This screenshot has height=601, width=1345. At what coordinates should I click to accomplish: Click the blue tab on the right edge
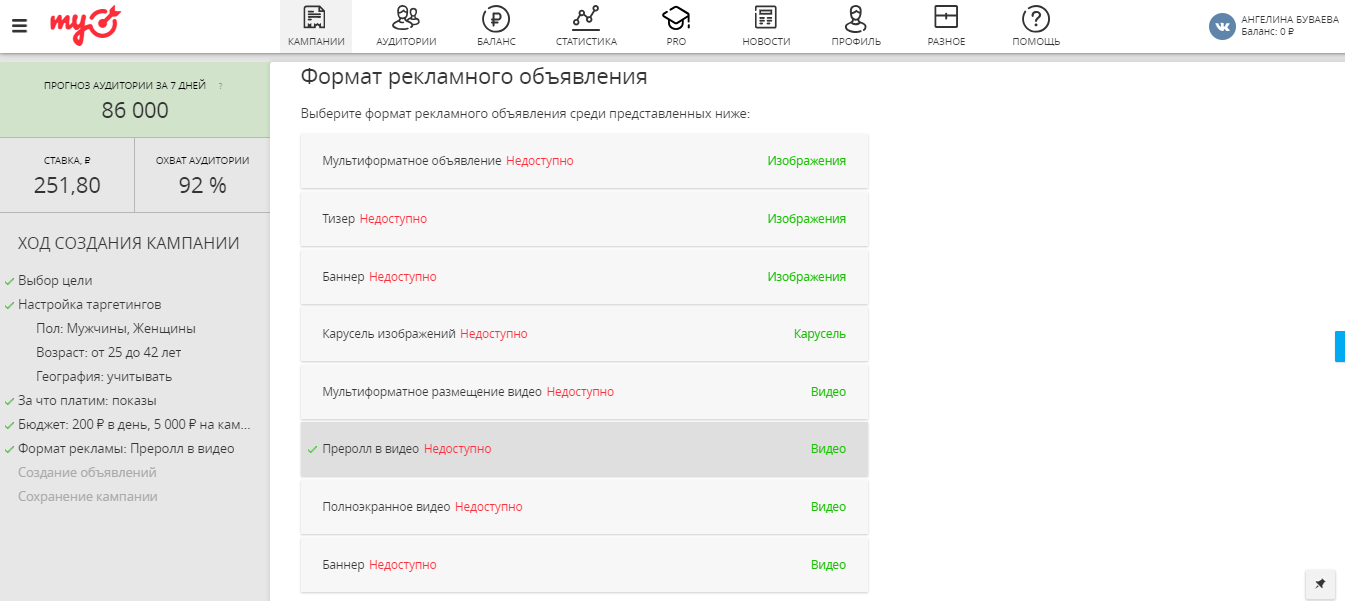point(1340,346)
